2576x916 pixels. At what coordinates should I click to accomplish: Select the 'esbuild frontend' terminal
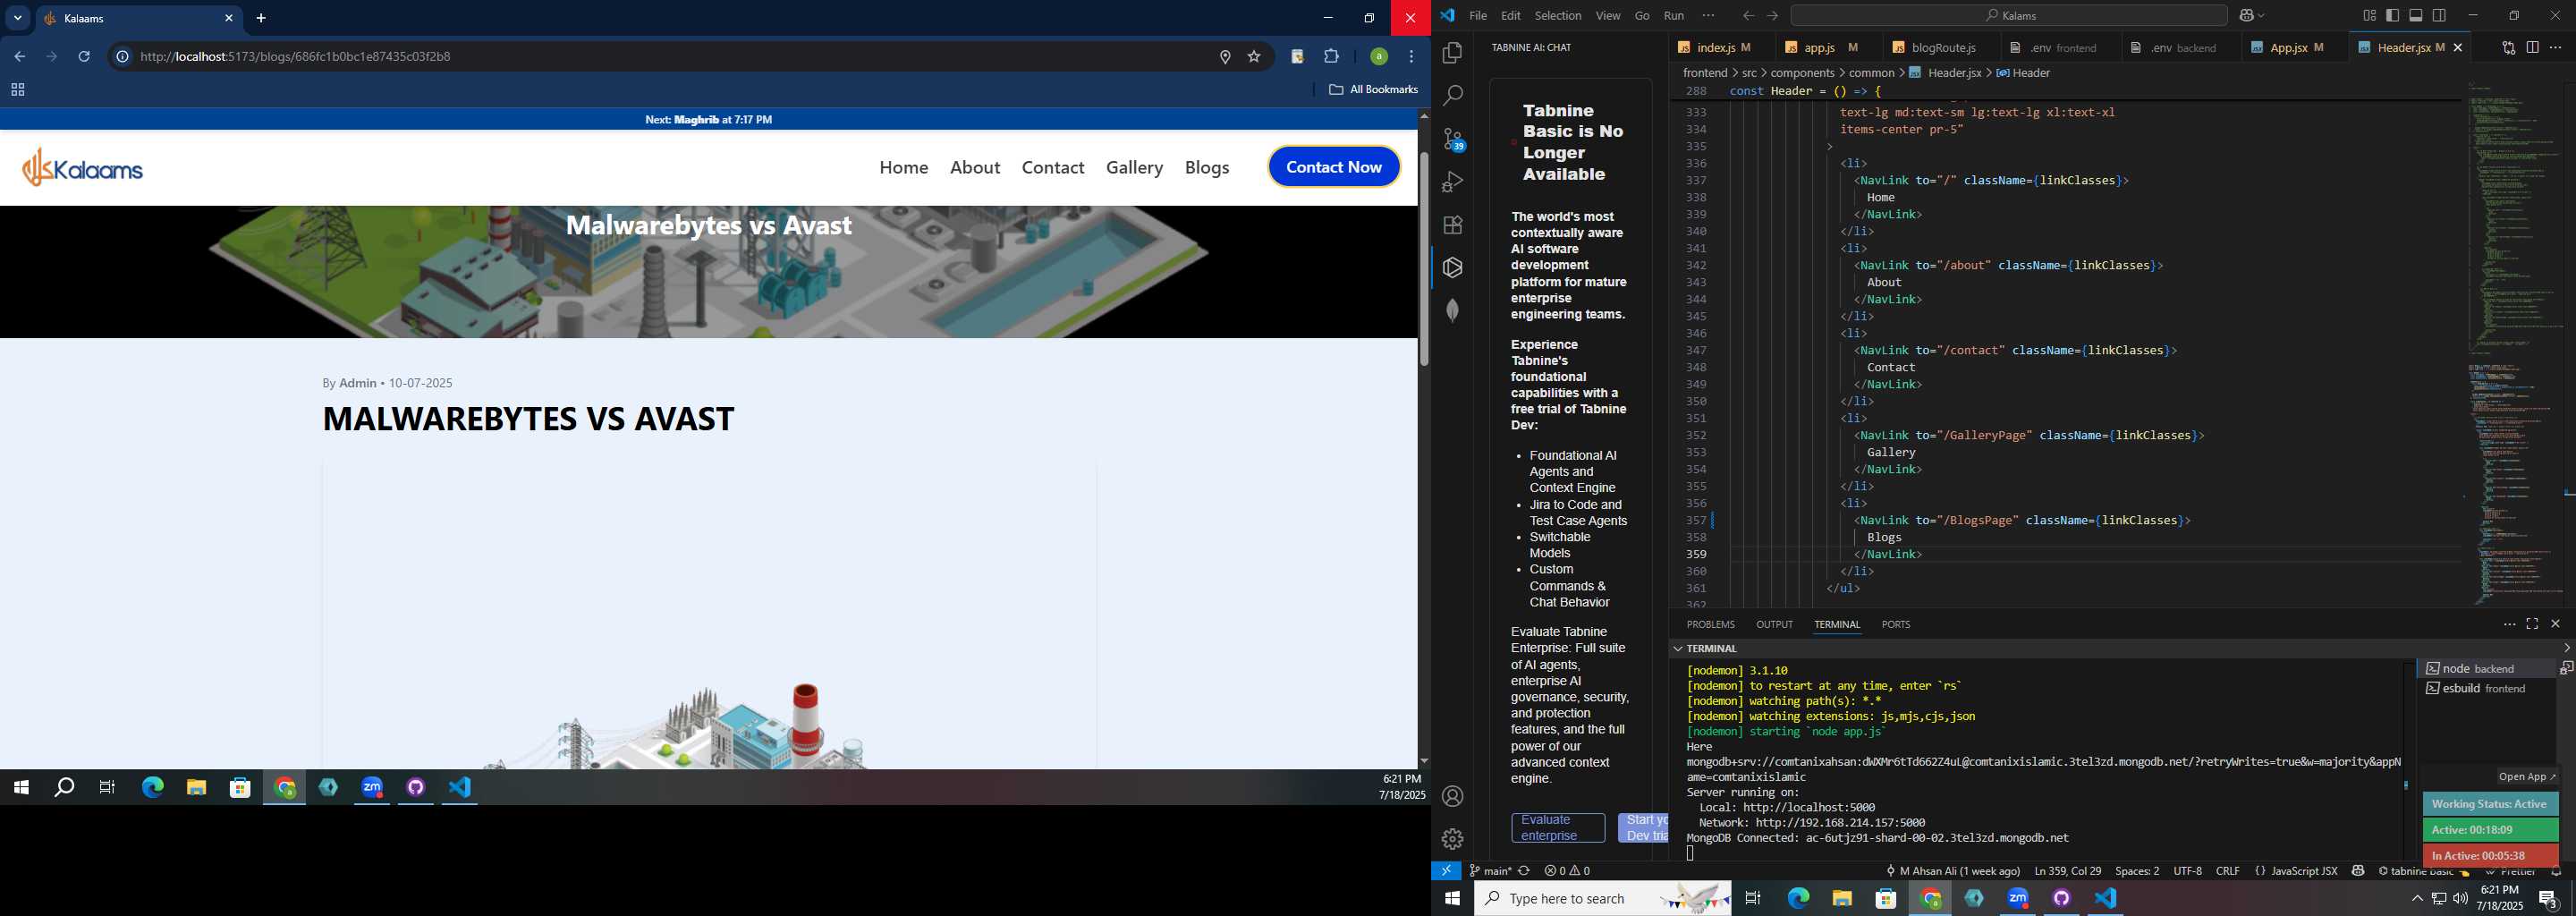pos(2486,689)
